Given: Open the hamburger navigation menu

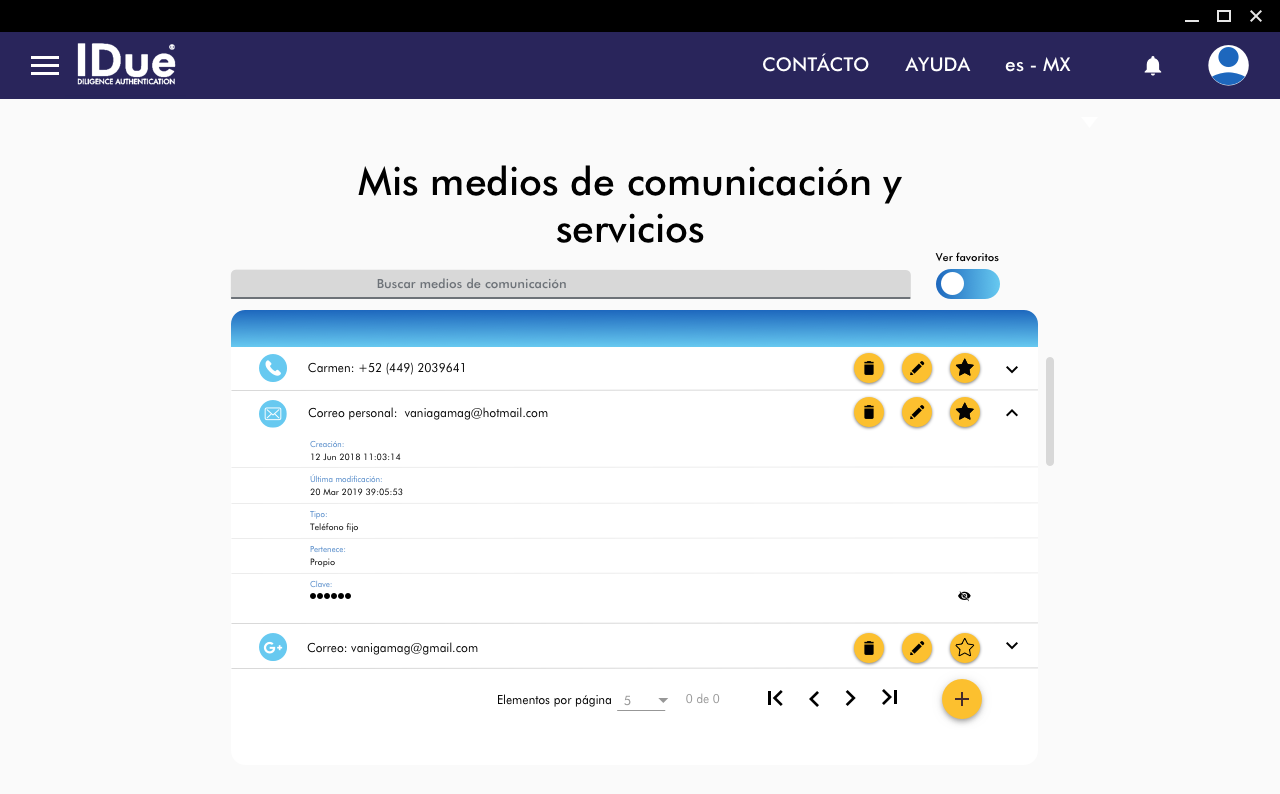Looking at the screenshot, I should click(45, 66).
